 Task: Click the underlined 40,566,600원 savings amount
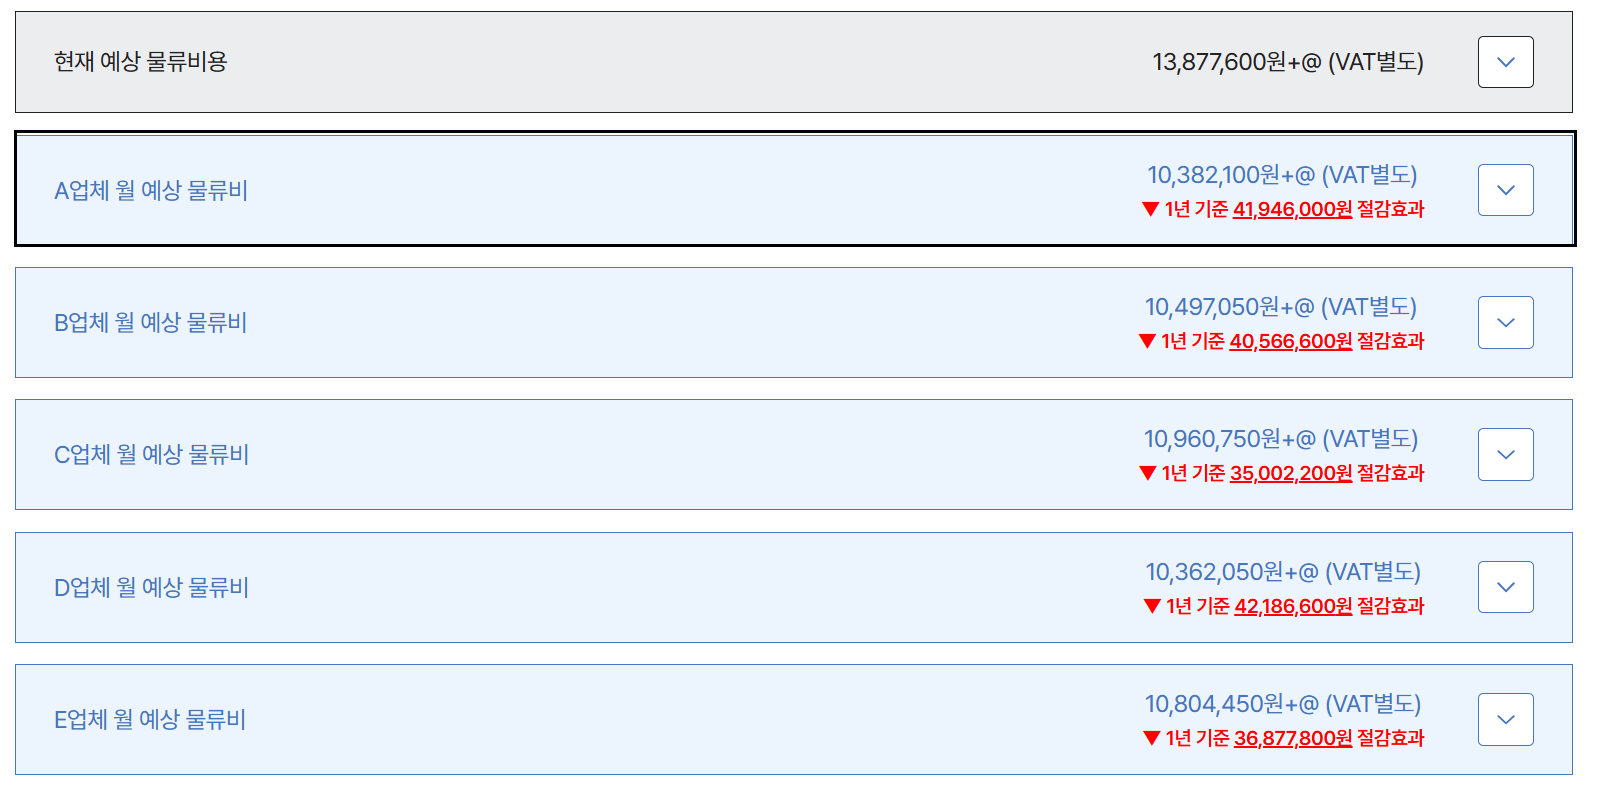[x=1290, y=341]
